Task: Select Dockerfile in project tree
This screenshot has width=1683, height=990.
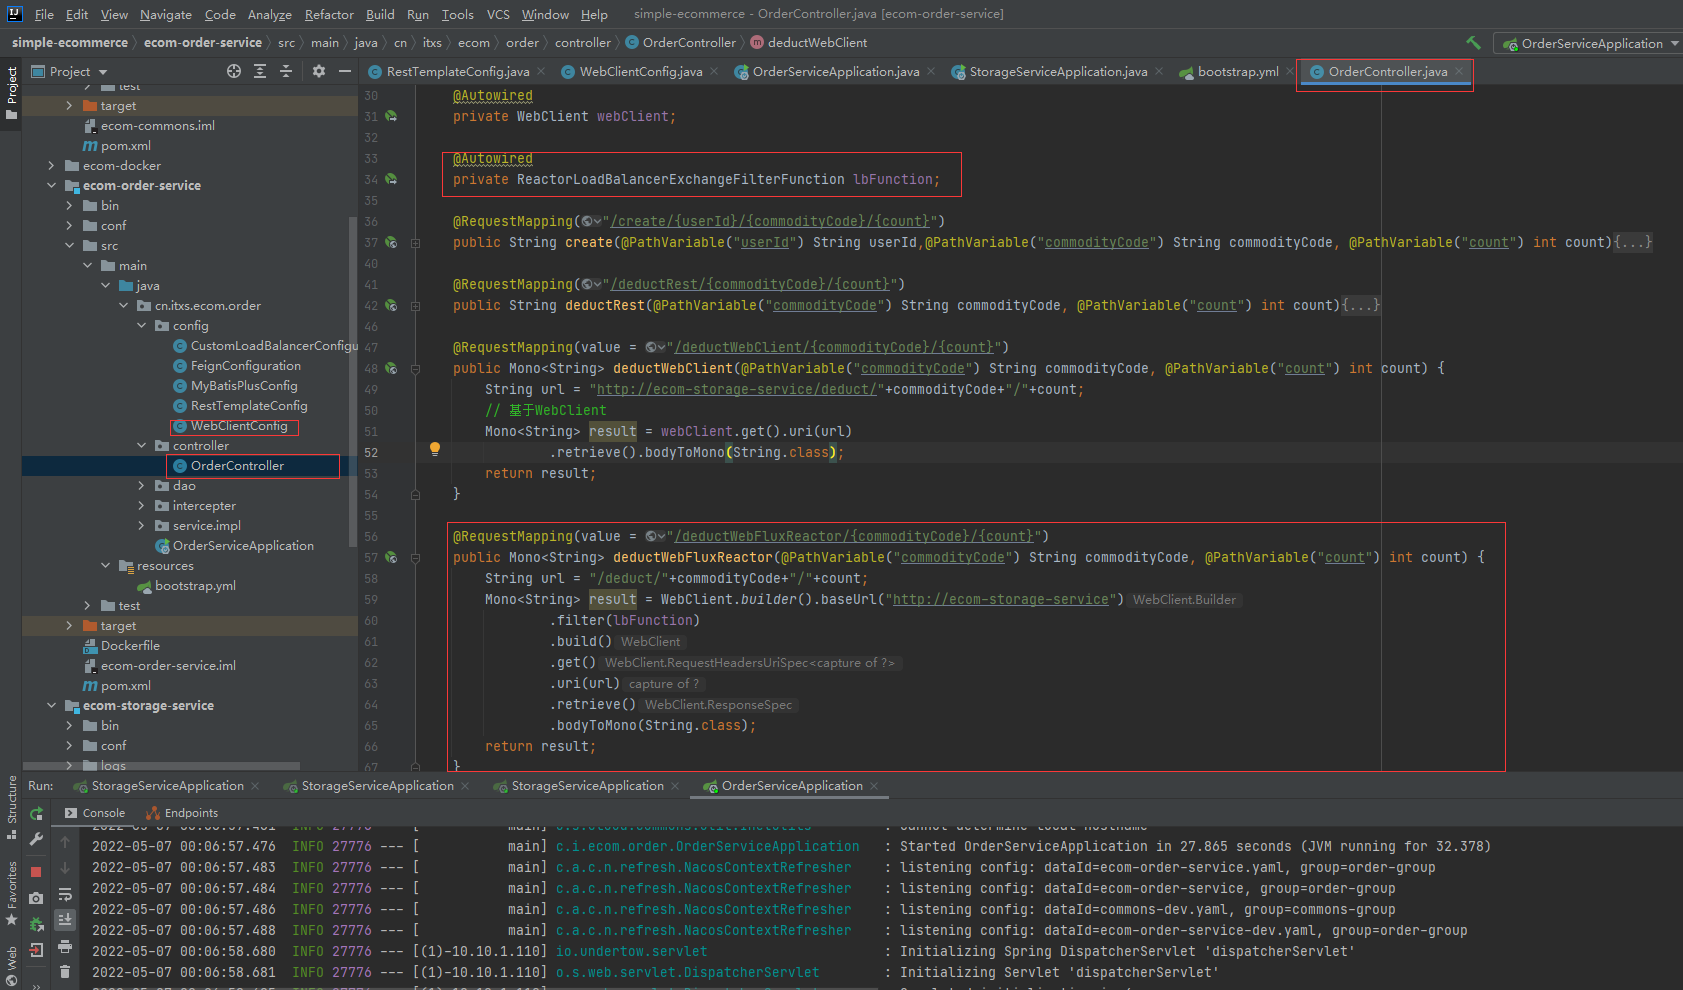Action: (x=130, y=646)
